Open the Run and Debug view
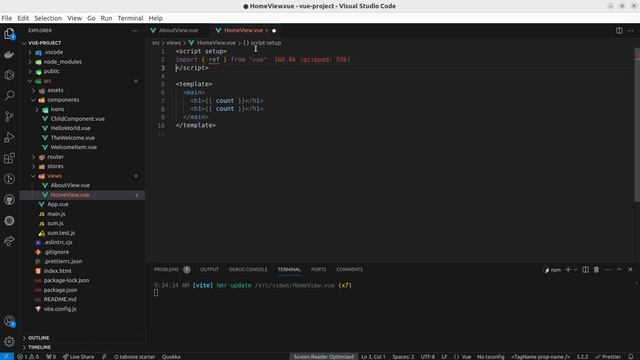The image size is (640, 360). pos(9,137)
